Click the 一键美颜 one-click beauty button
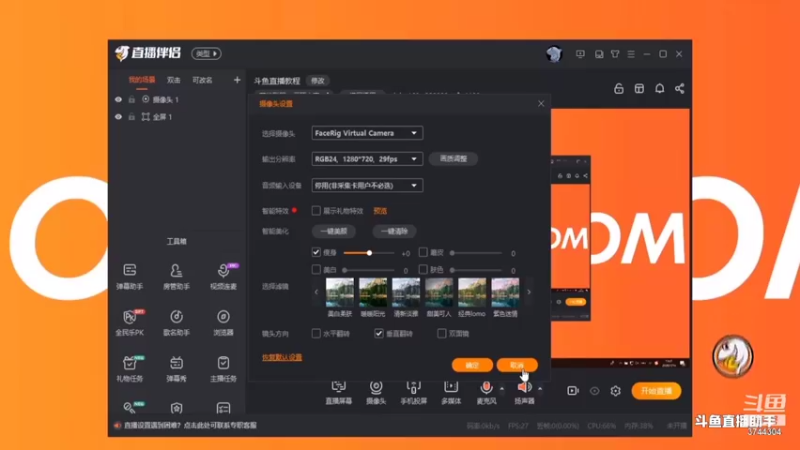This screenshot has height=450, width=800. click(x=334, y=231)
